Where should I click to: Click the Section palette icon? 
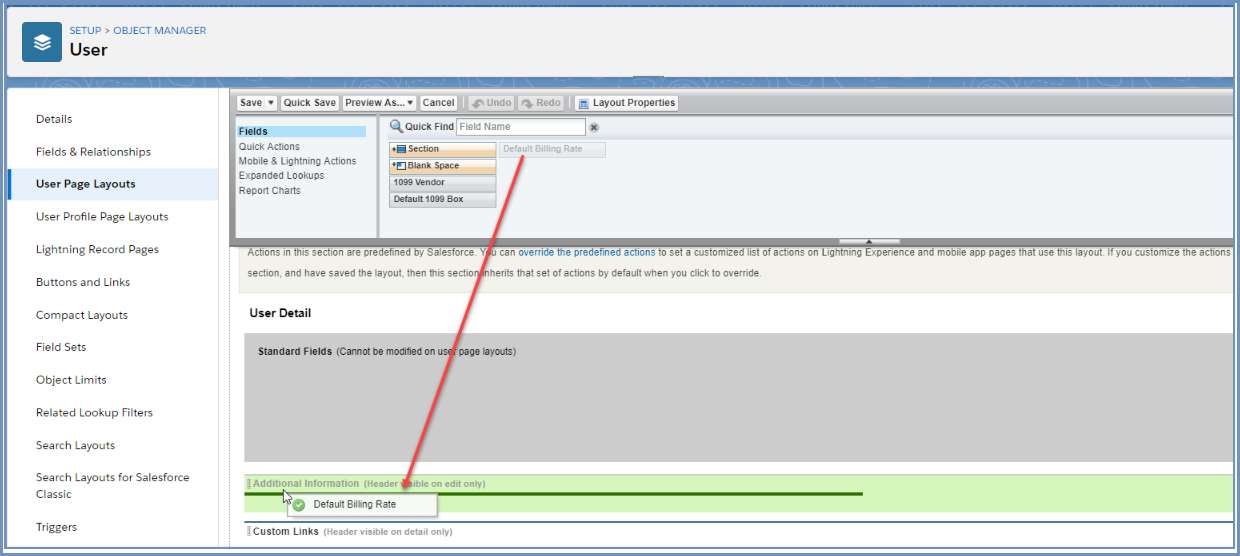point(400,149)
